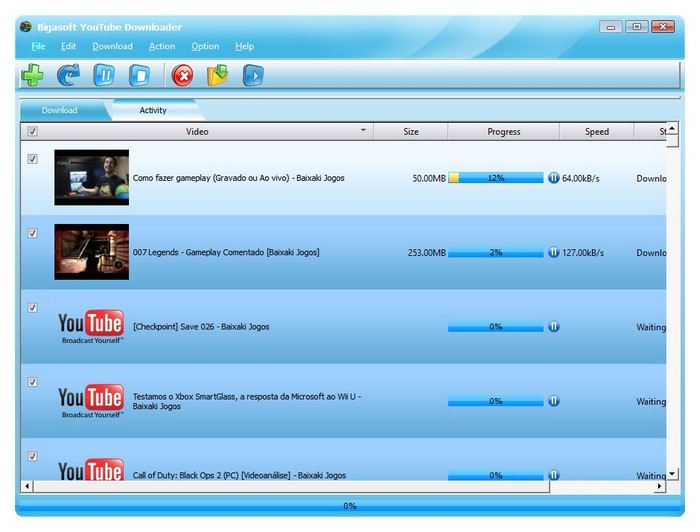Pause the Como fazer gameplay download
This screenshot has height=532, width=700.
[554, 178]
